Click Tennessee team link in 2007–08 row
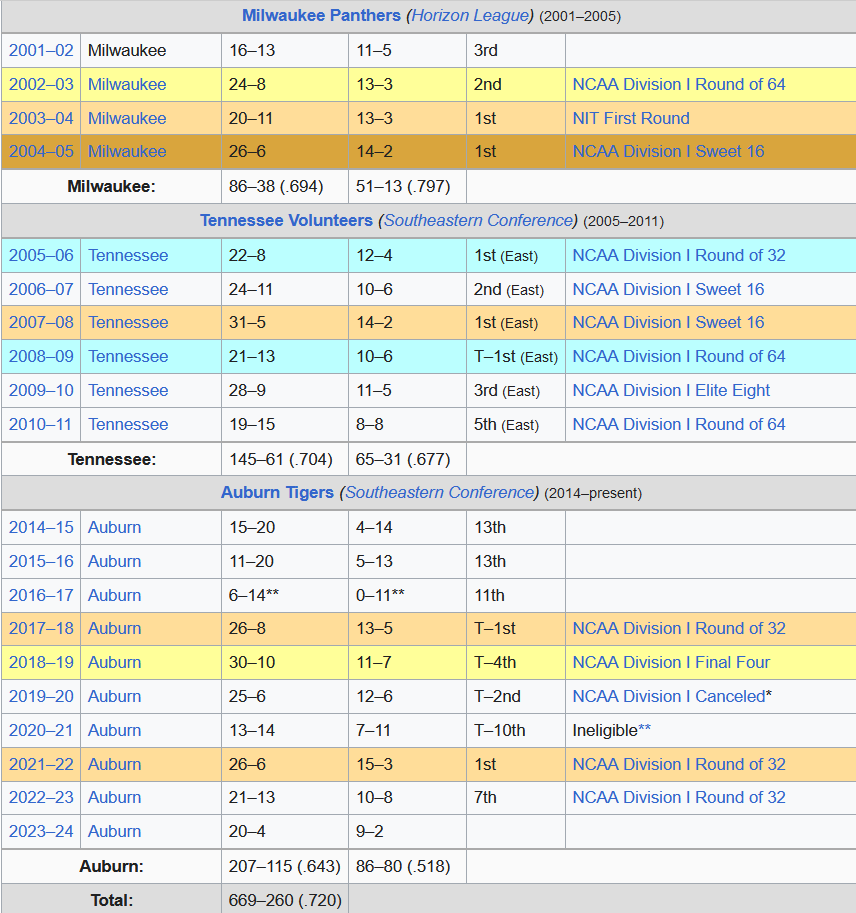The width and height of the screenshot is (856, 913). pos(128,323)
